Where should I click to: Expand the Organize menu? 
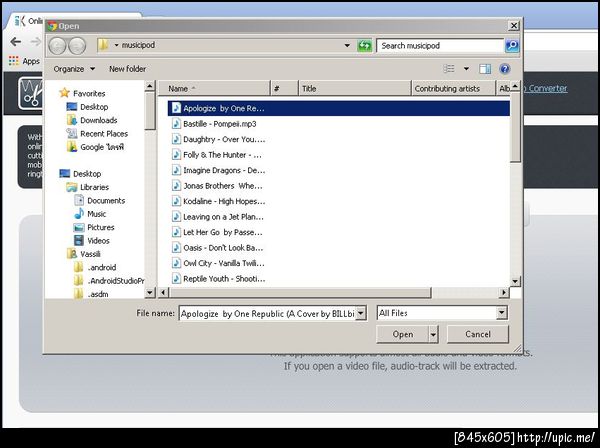pyautogui.click(x=74, y=69)
